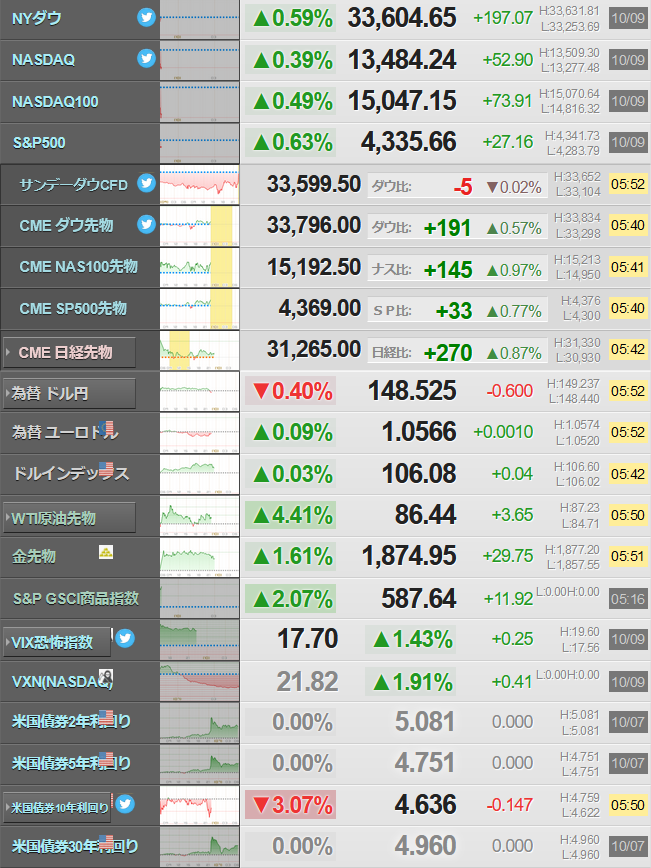Open the CME 日経先物 mini chart
The width and height of the screenshot is (651, 868).
click(199, 350)
